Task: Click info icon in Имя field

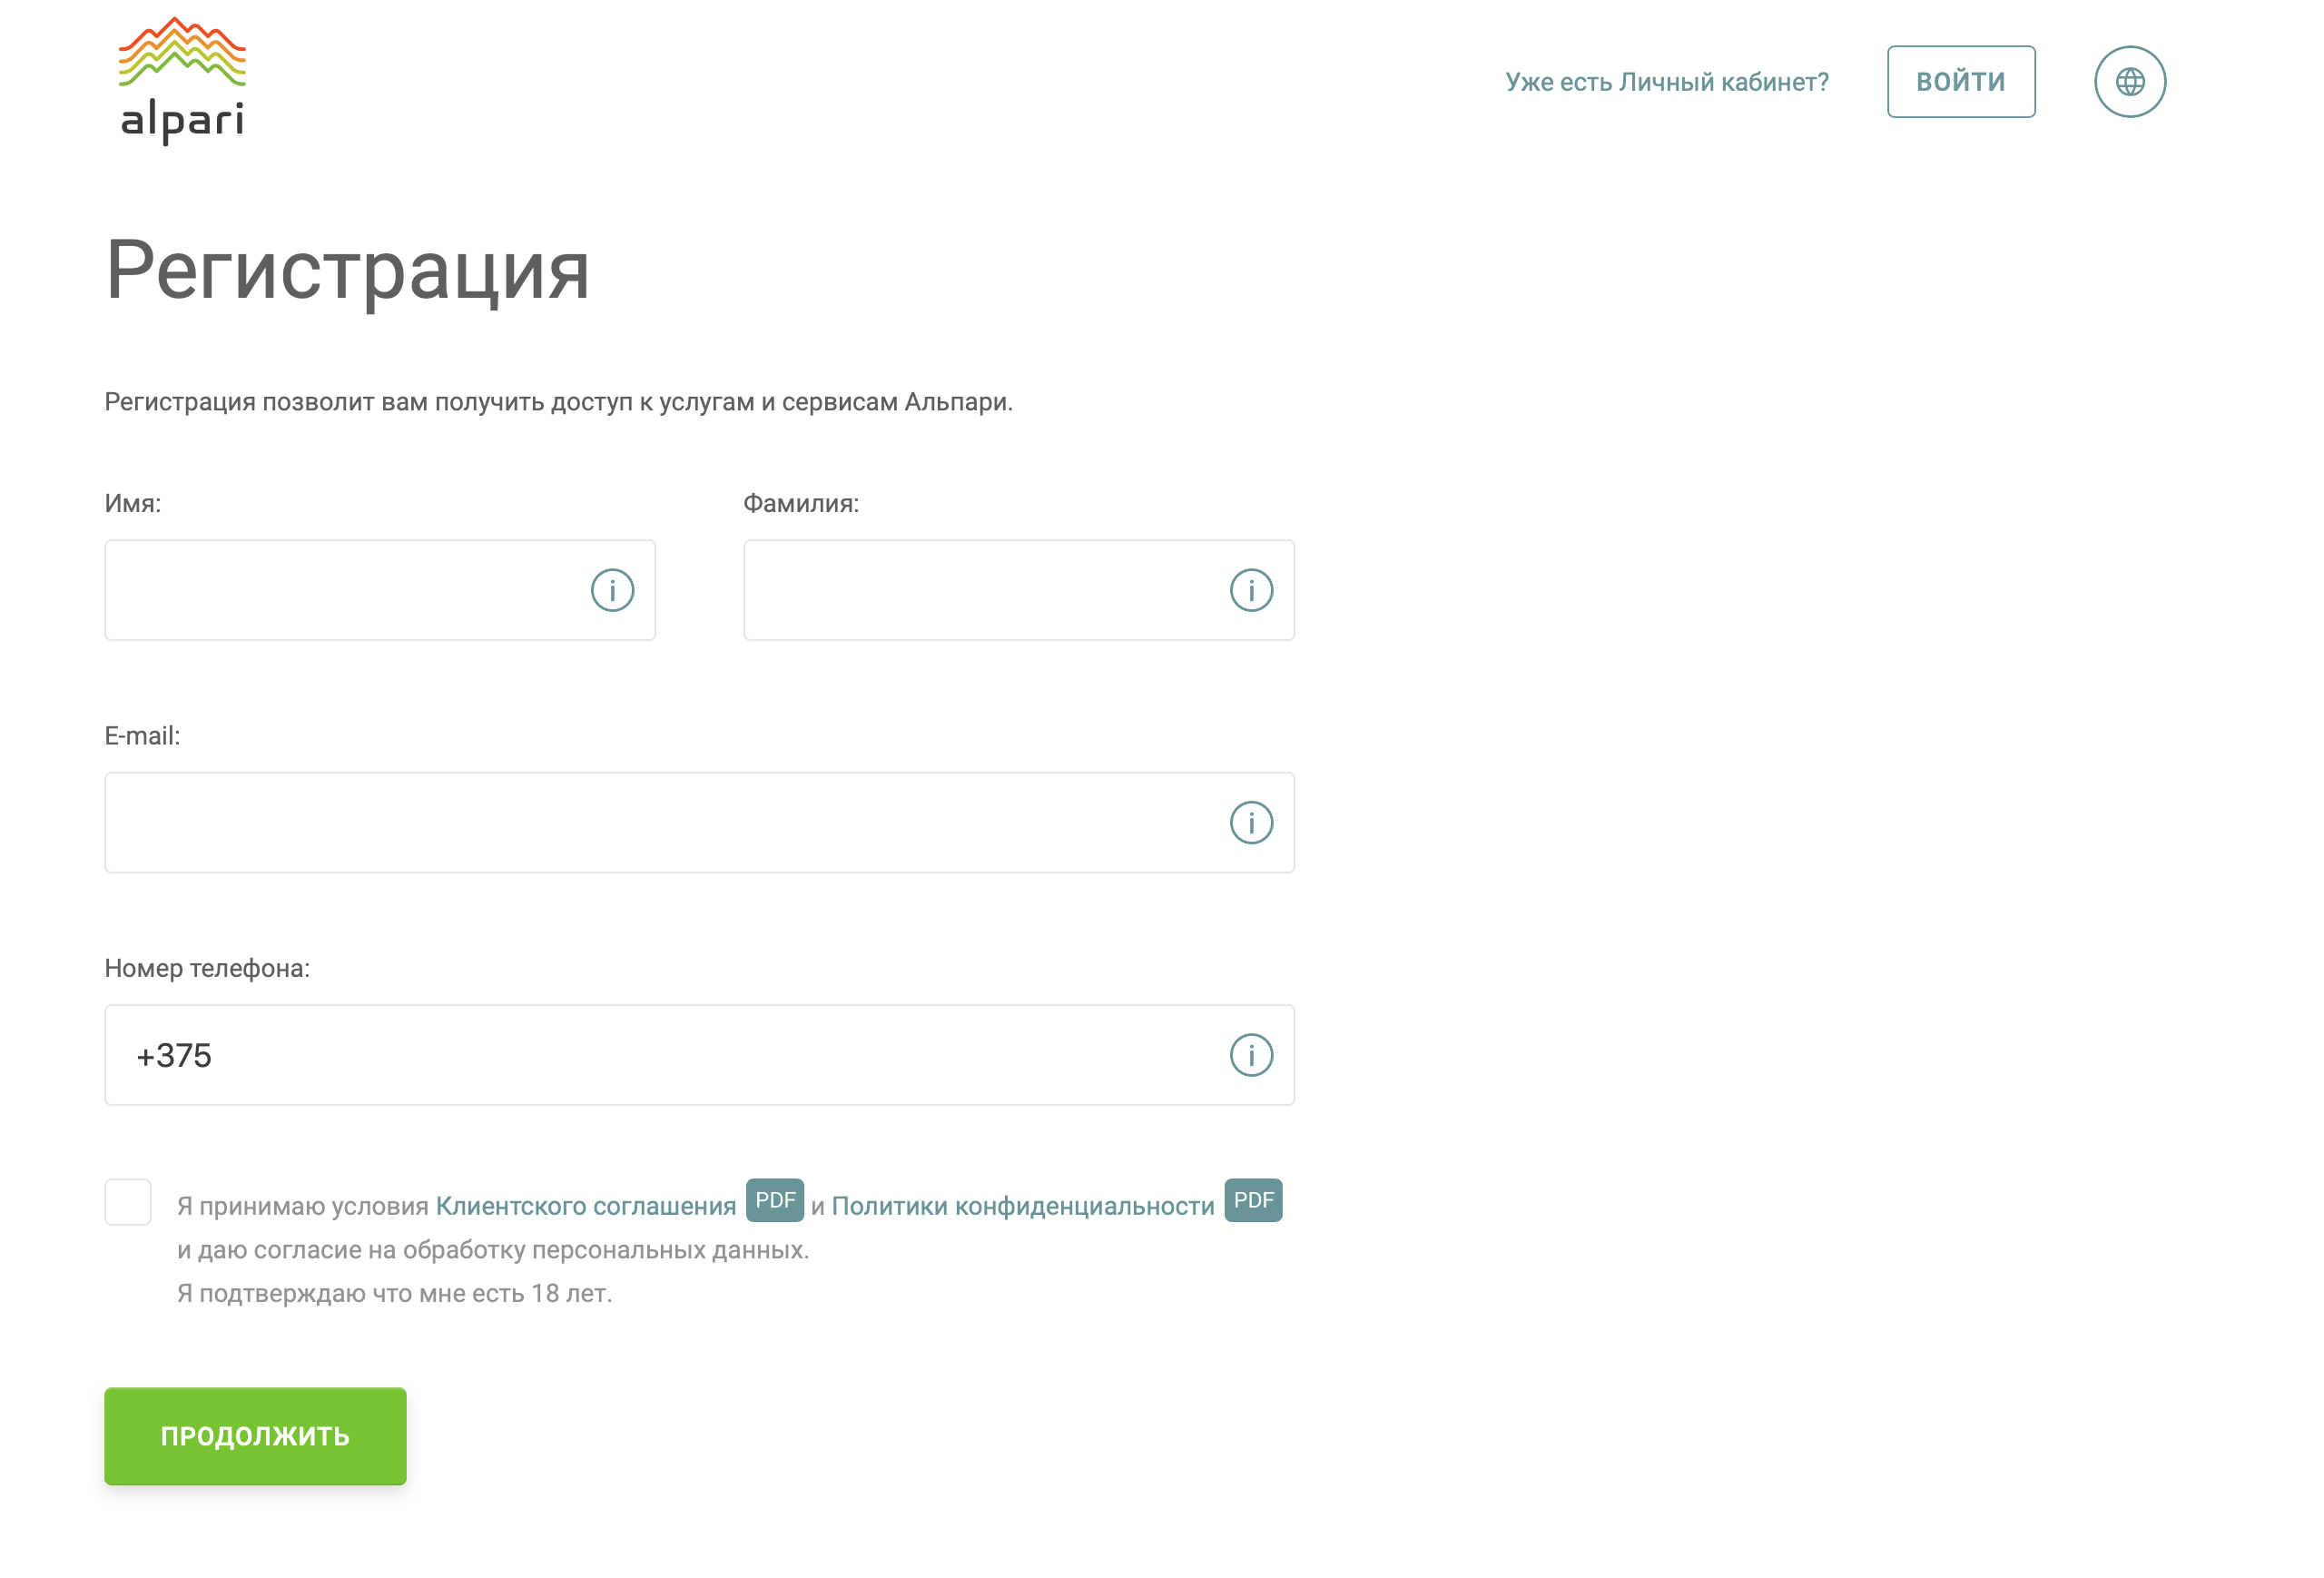Action: 612,590
